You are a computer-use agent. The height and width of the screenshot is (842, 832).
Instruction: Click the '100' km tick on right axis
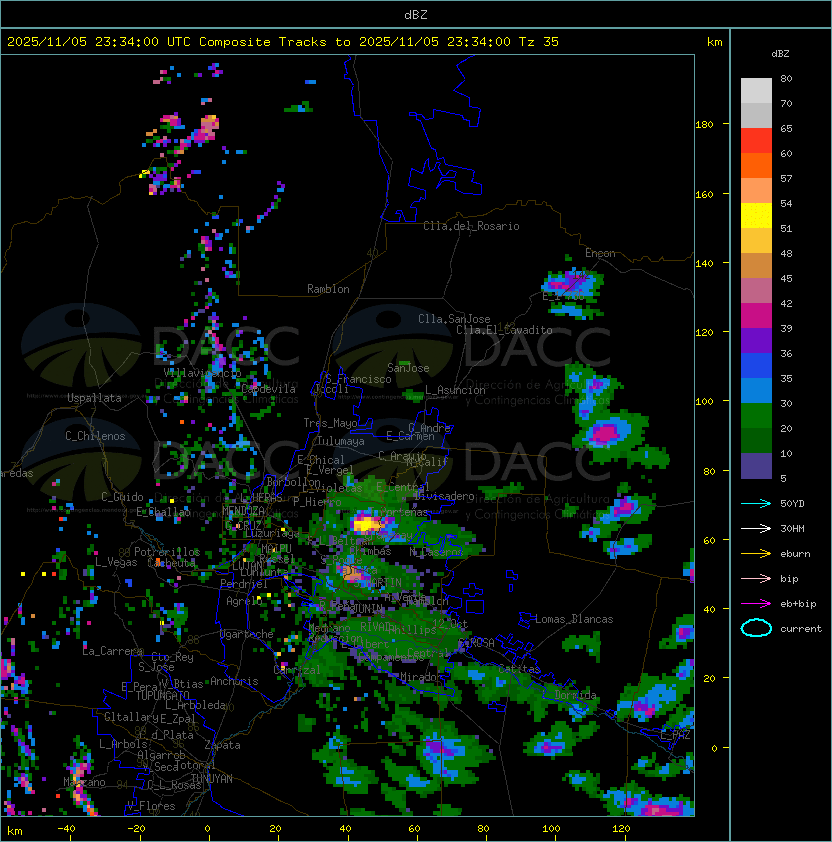click(704, 402)
